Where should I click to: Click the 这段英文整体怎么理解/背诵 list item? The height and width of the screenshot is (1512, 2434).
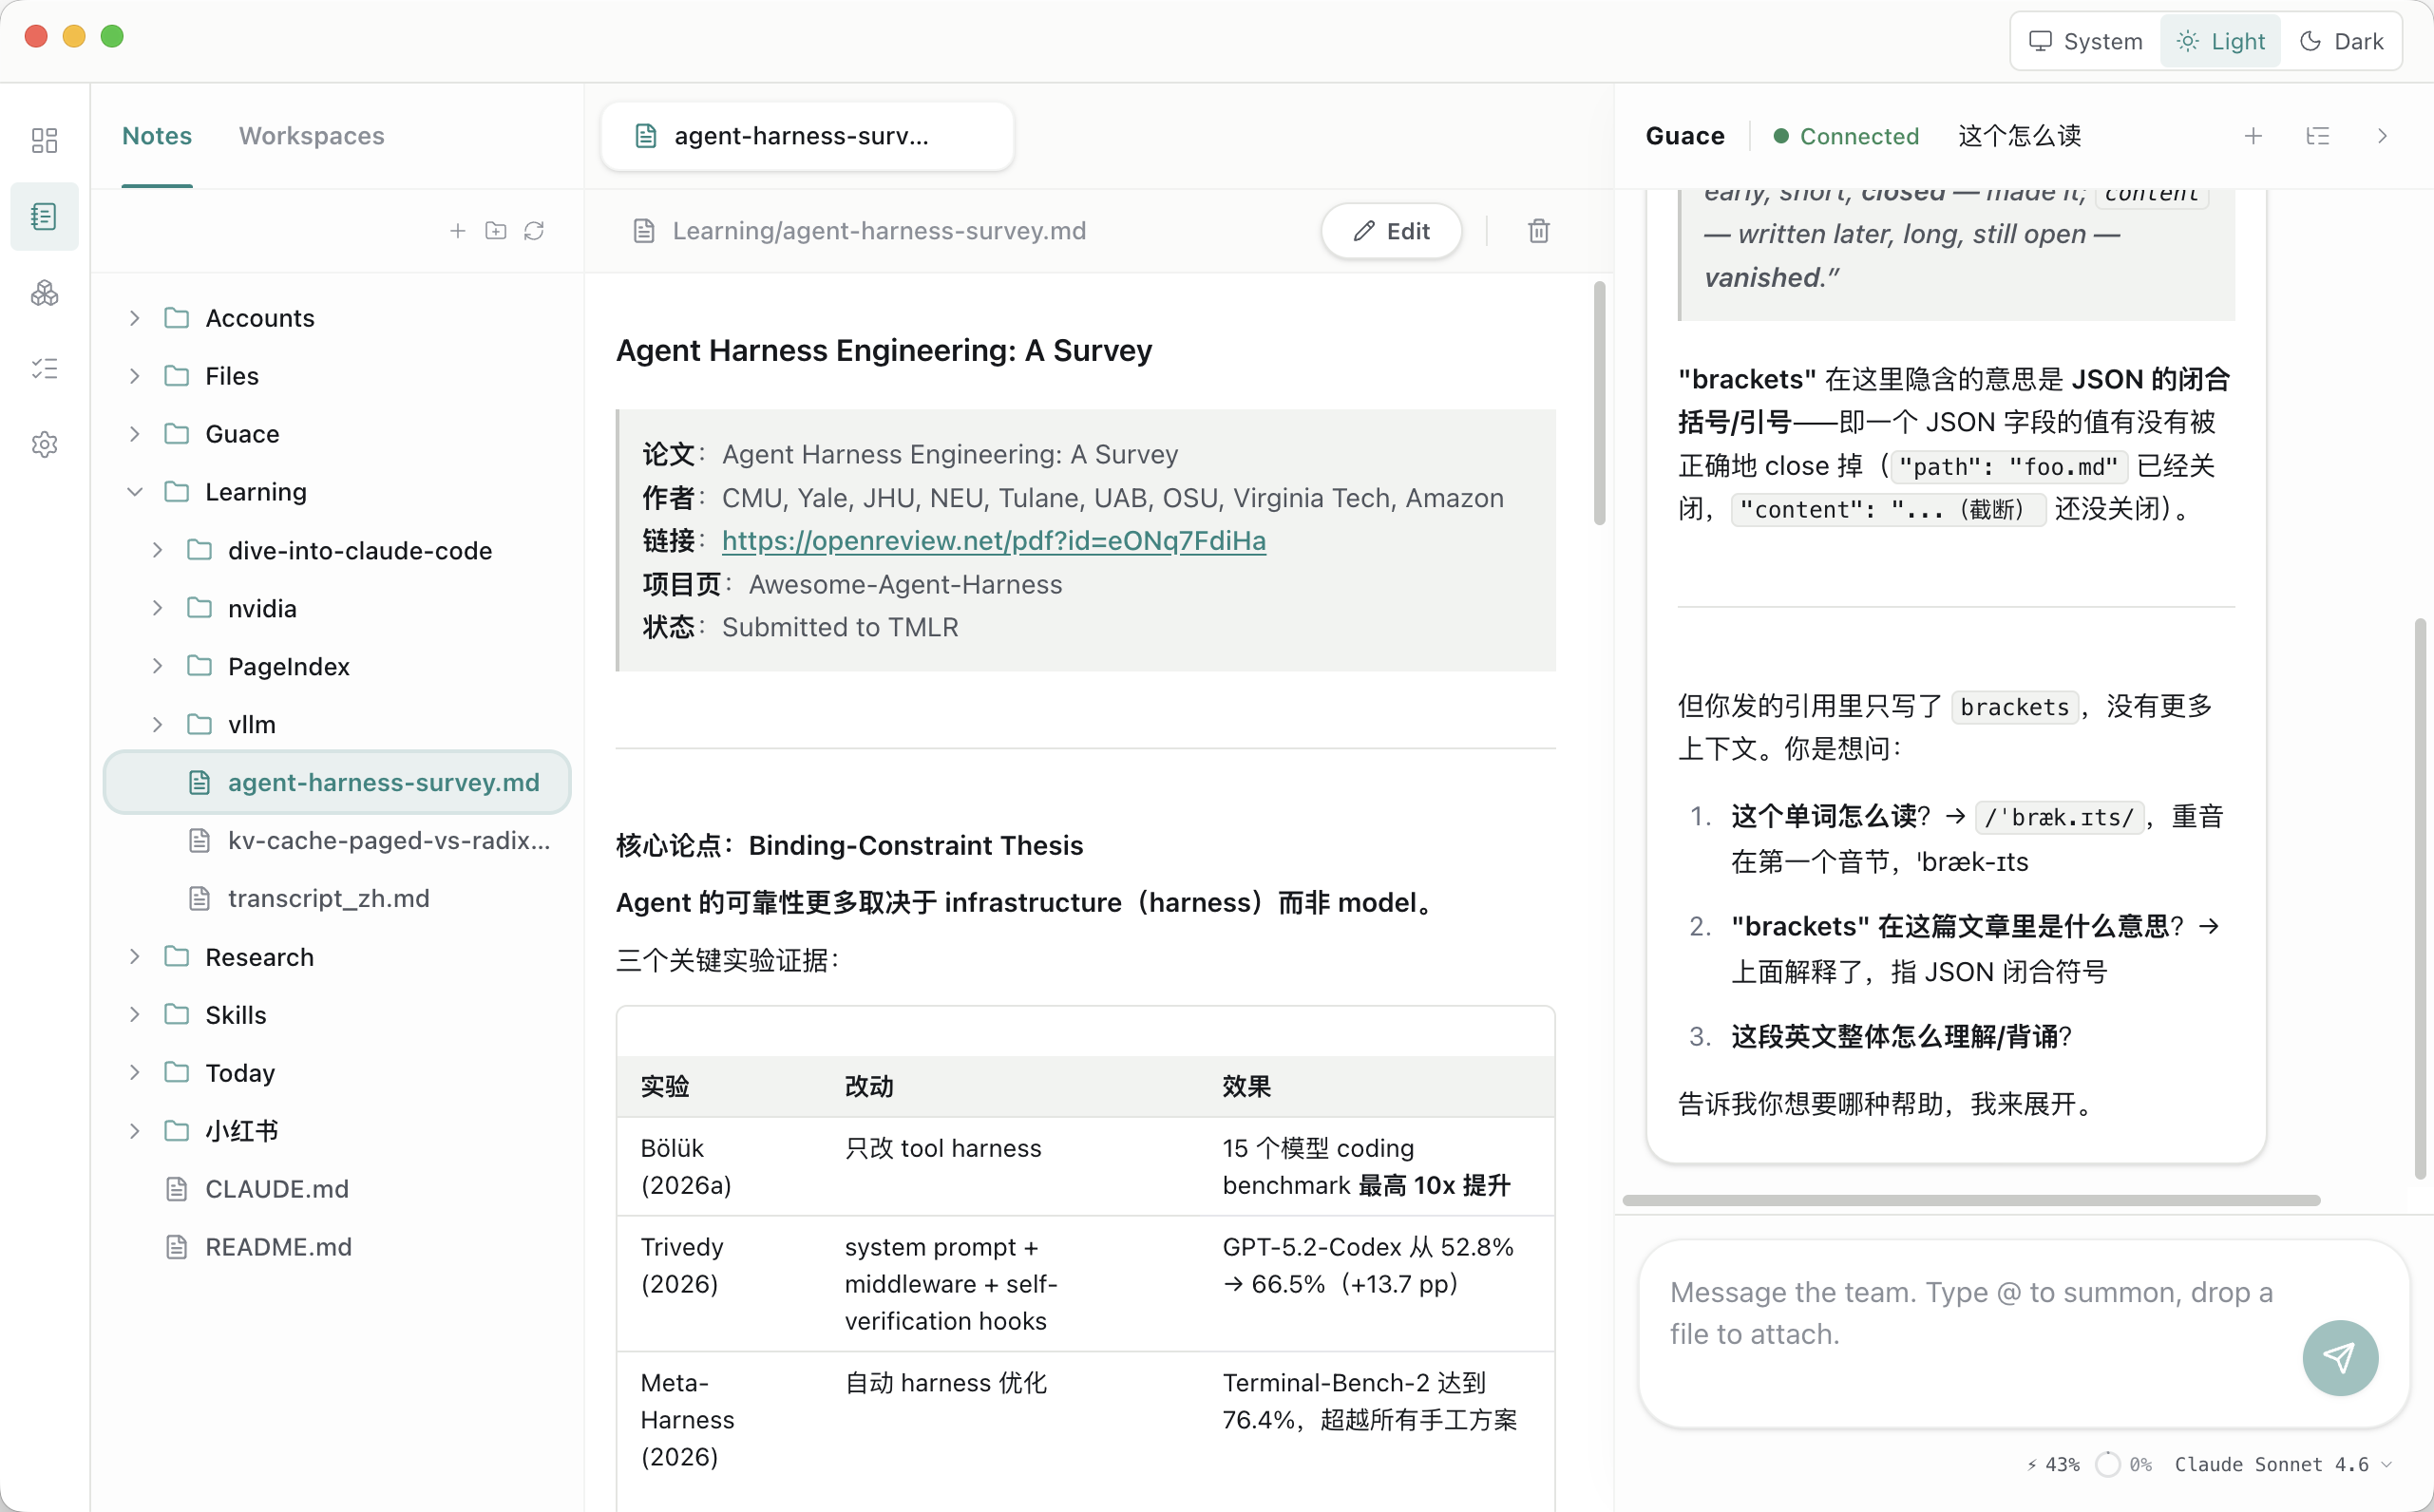(1901, 1036)
